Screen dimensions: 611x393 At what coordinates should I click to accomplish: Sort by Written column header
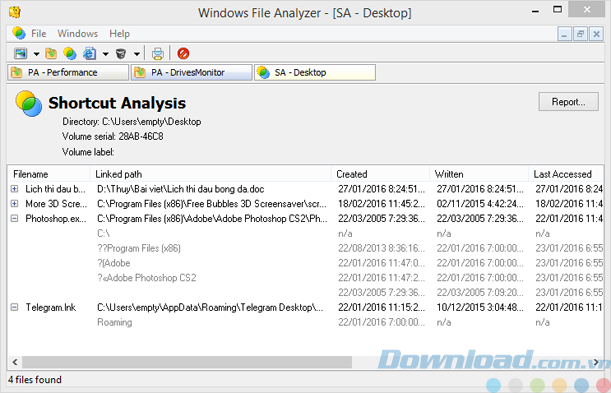(x=479, y=174)
